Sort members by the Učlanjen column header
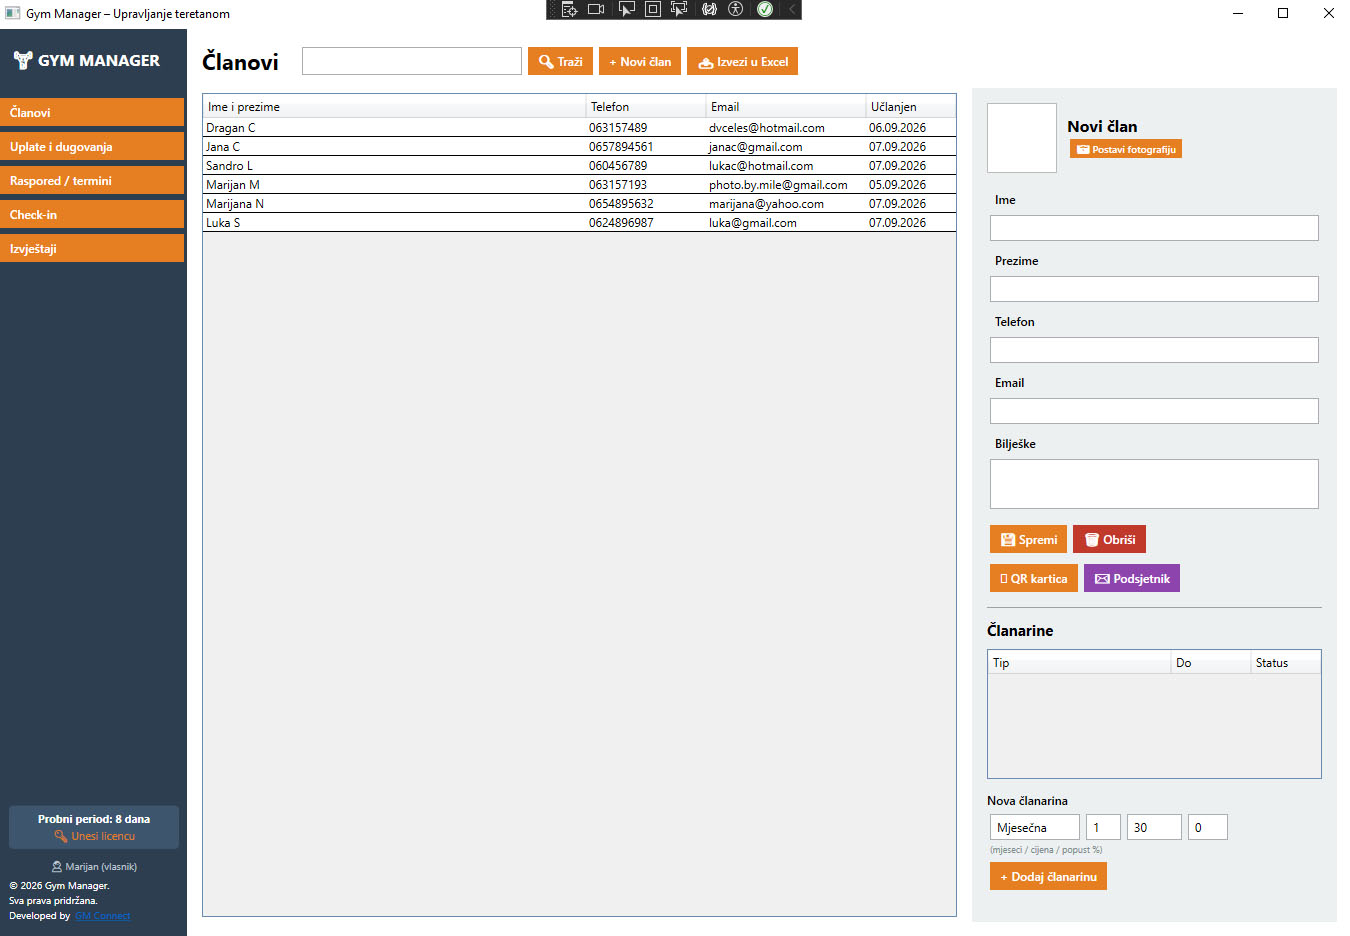Screen dimensions: 1350x936 911,106
